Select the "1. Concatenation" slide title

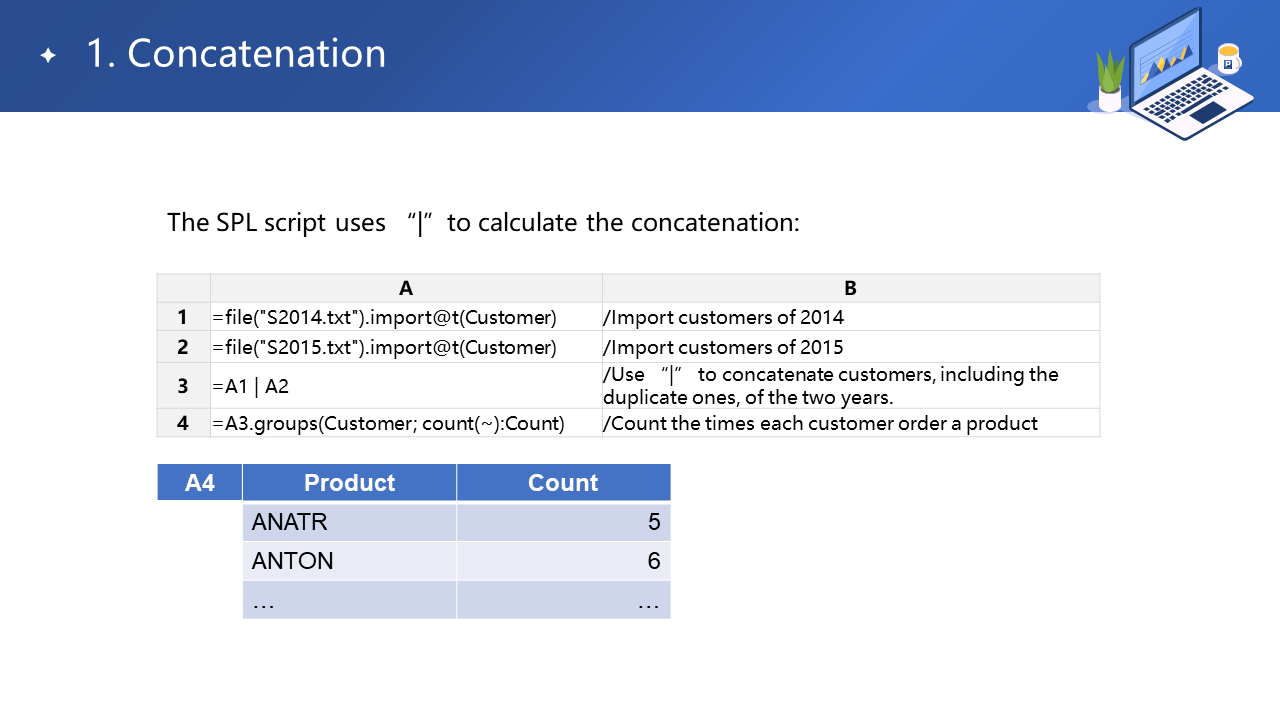[236, 54]
